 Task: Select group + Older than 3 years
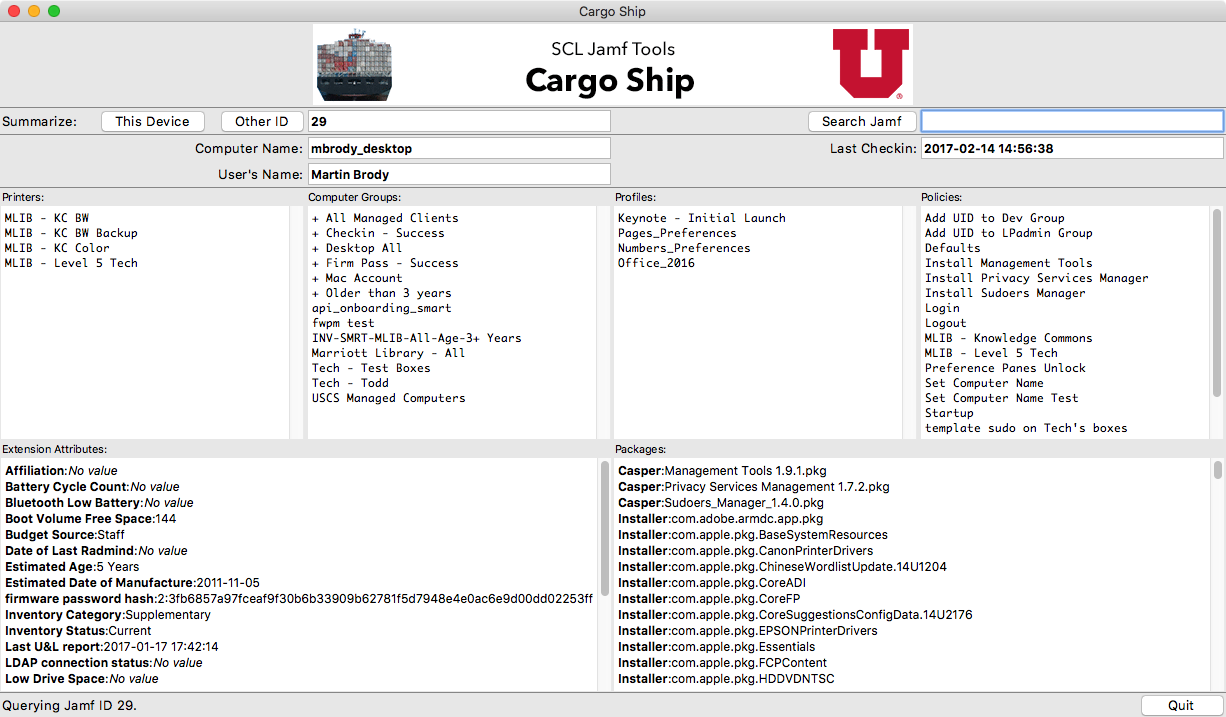coord(382,293)
